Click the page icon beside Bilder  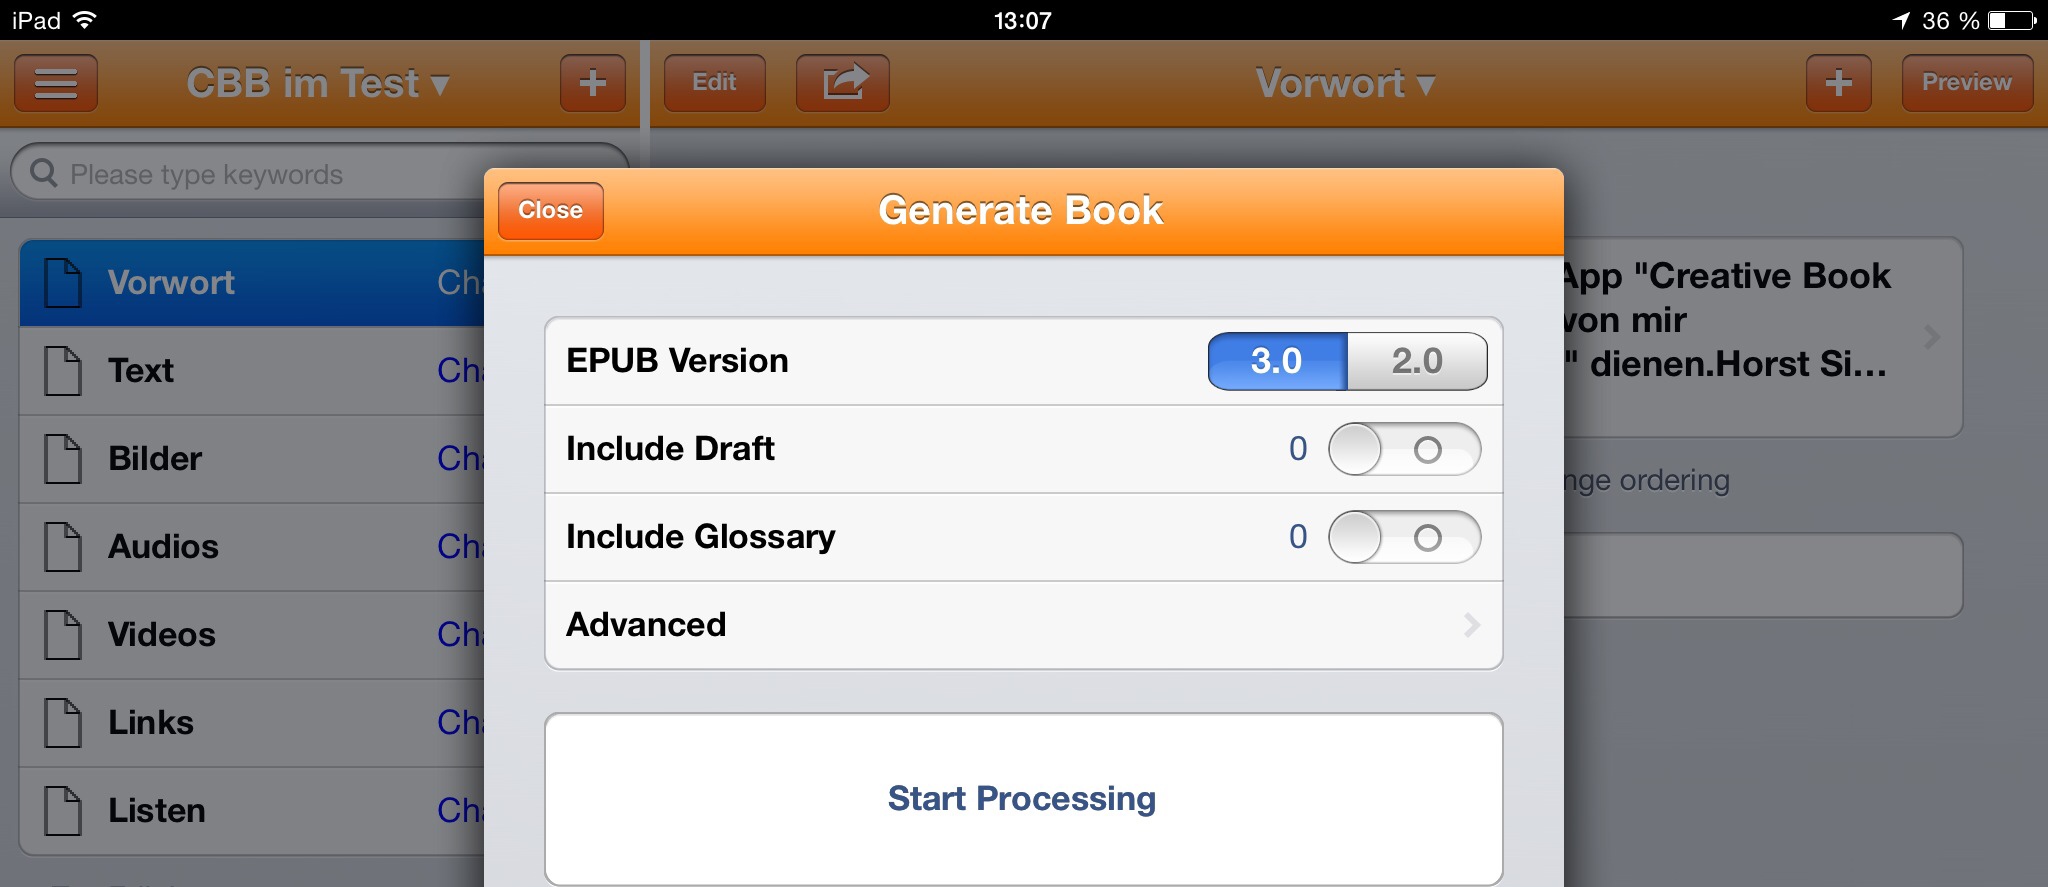(x=63, y=459)
